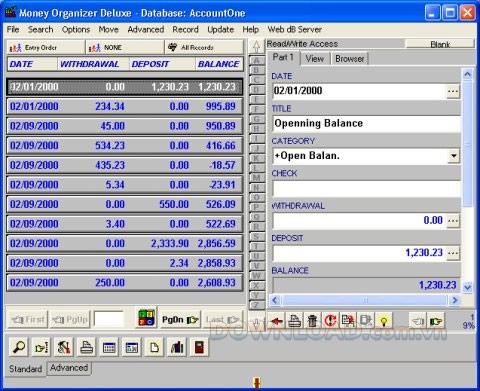
Task: Click the Last navigation button
Action: click(222, 320)
